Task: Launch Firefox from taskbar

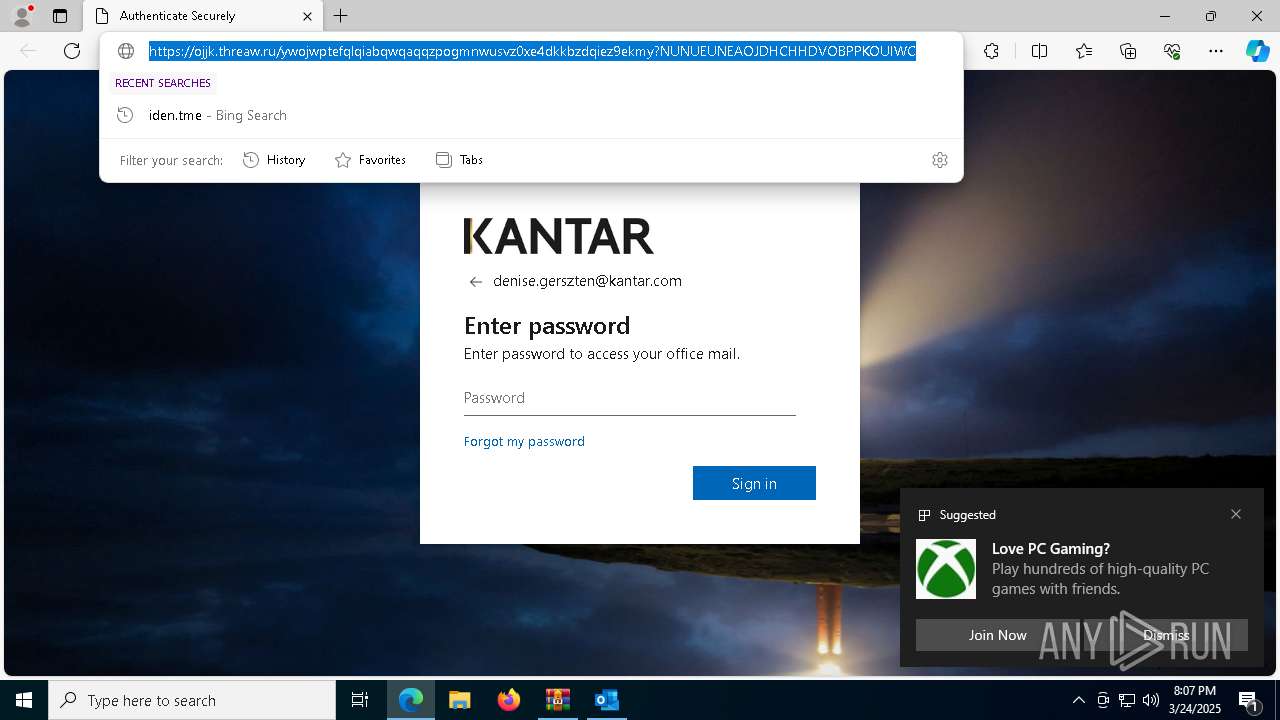Action: (x=509, y=700)
